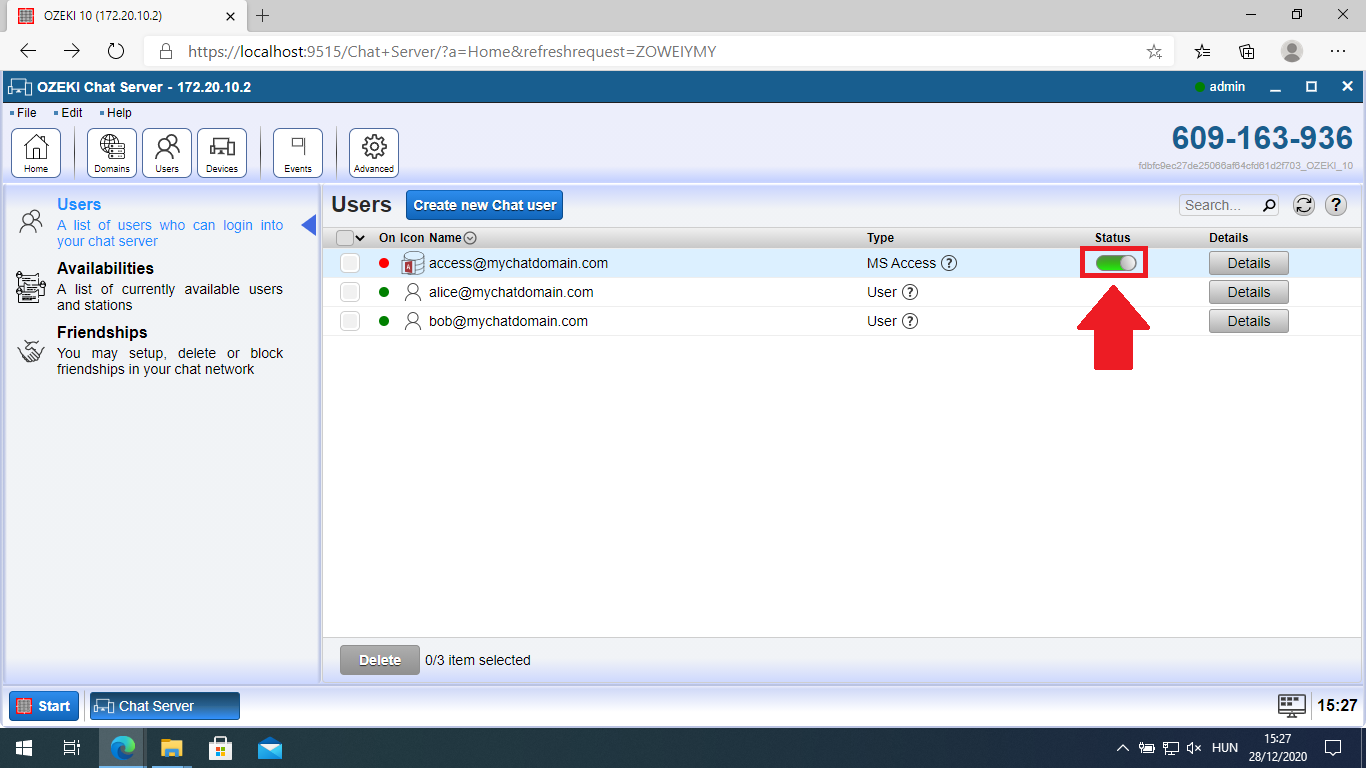Toggle status switch for access@mychatdomain.com
The height and width of the screenshot is (768, 1366).
coord(1115,263)
